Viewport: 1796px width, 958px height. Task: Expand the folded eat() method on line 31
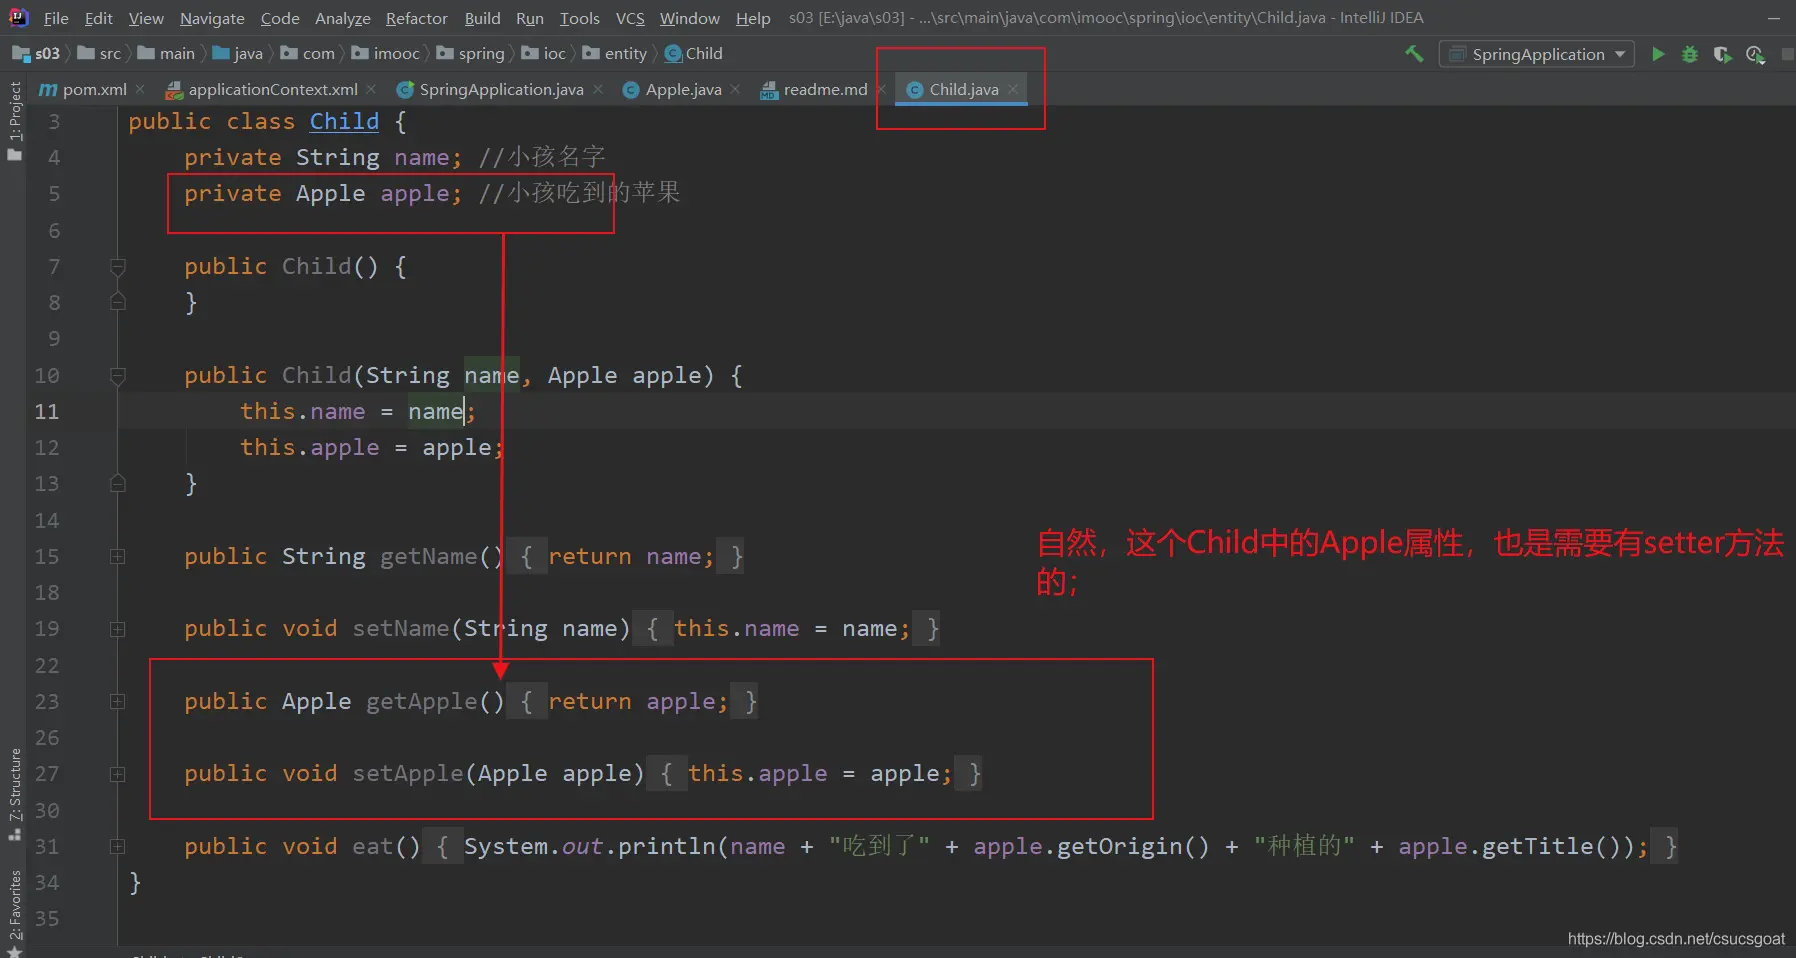117,847
